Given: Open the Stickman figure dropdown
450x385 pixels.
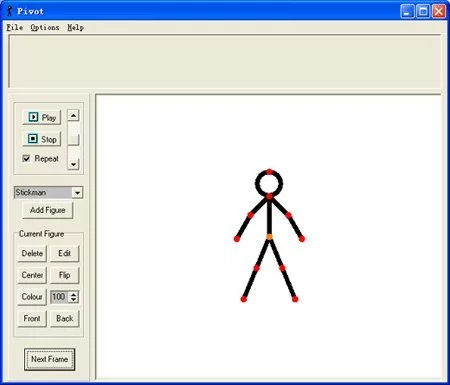Looking at the screenshot, I should 77,193.
